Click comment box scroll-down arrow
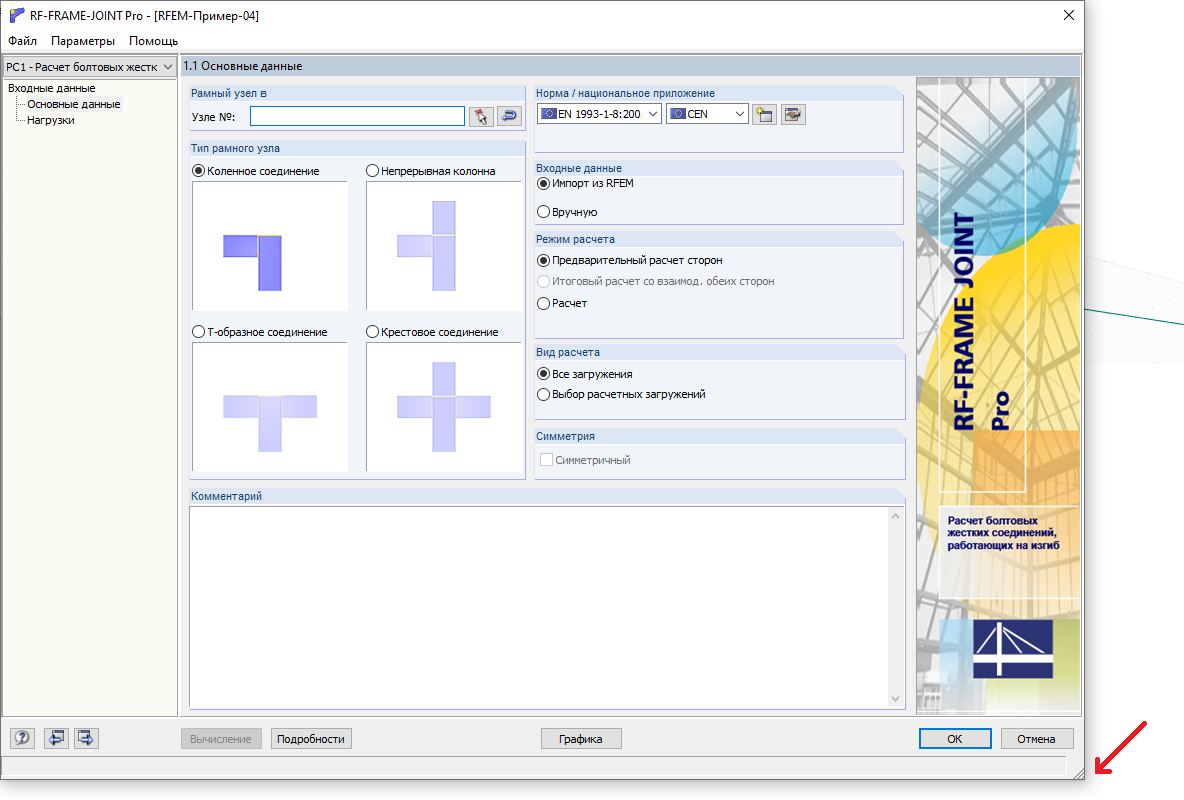This screenshot has width=1184, height=800. pos(896,700)
